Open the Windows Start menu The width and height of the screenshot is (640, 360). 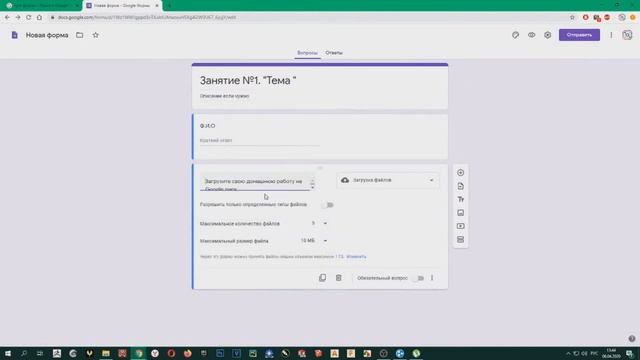pyautogui.click(x=7, y=353)
